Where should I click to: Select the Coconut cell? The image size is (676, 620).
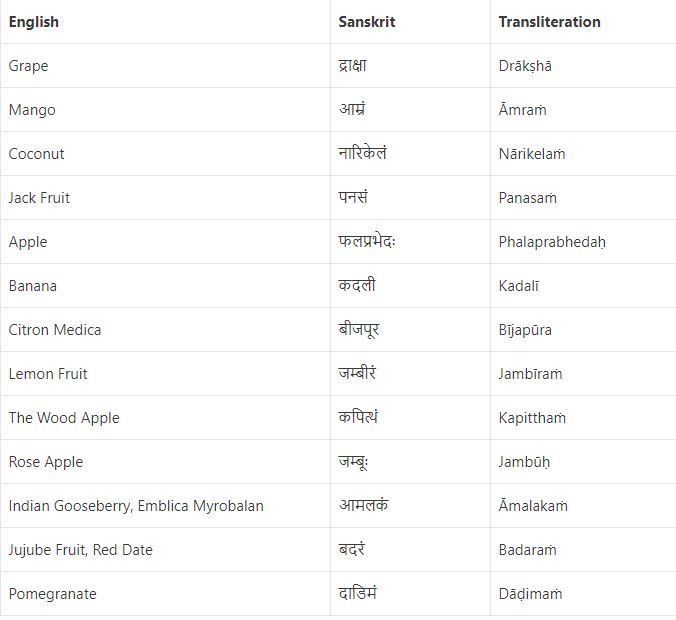(37, 154)
